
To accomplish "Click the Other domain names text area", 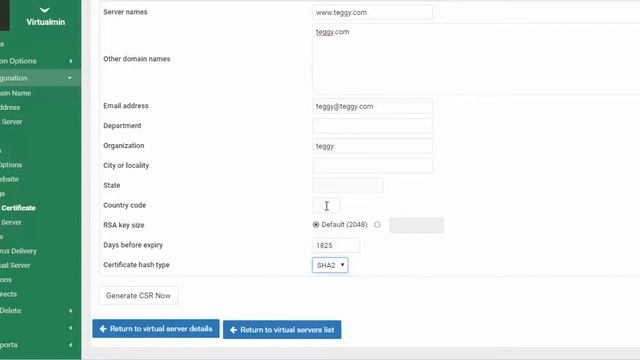I will pyautogui.click(x=476, y=59).
